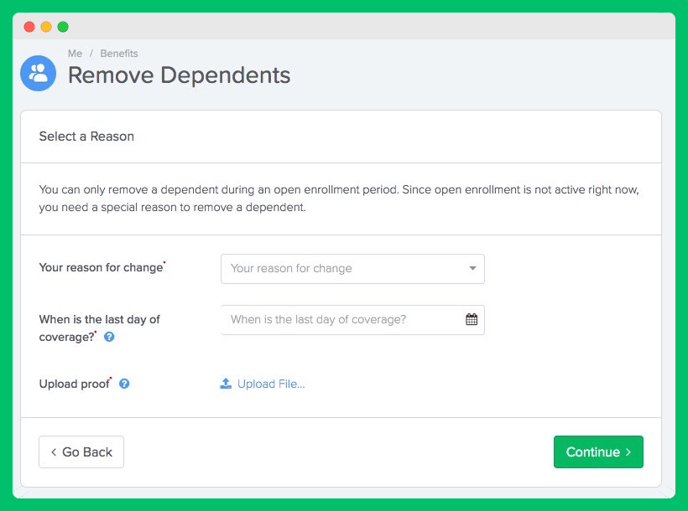Screen dimensions: 688x511
Task: Click the upload arrow icon
Action: tap(226, 383)
